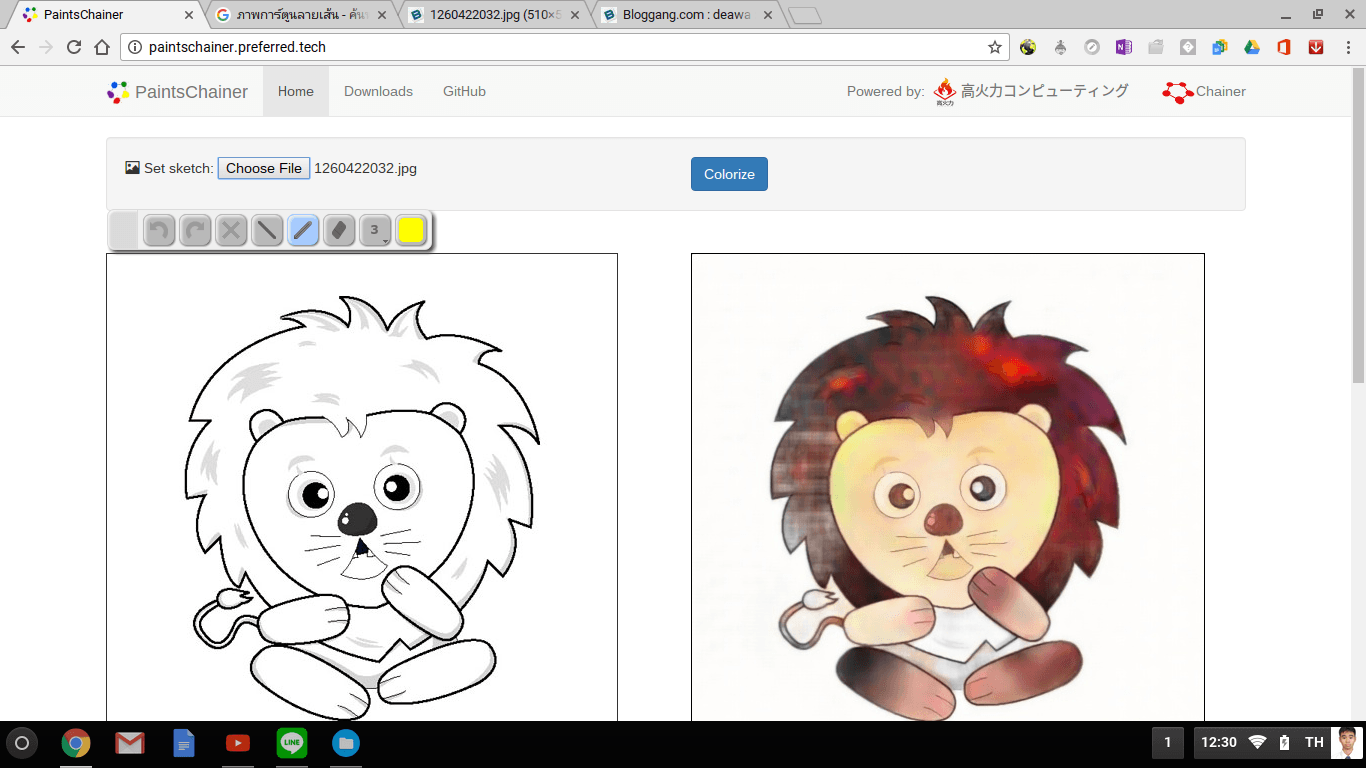This screenshot has width=1366, height=768.
Task: Open Gmail from the shelf
Action: point(130,743)
